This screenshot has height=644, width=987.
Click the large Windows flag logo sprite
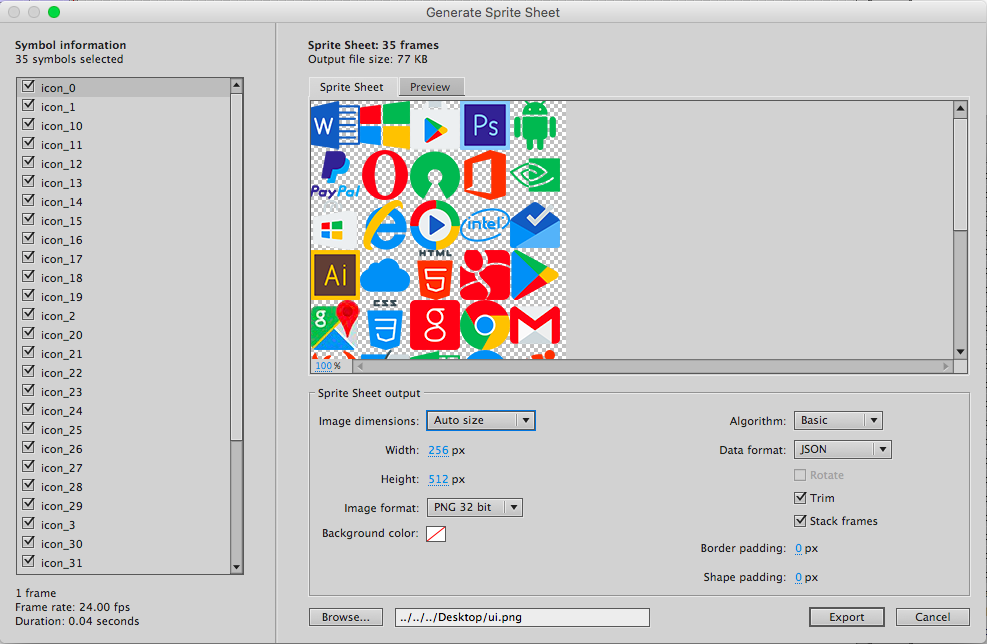[385, 125]
